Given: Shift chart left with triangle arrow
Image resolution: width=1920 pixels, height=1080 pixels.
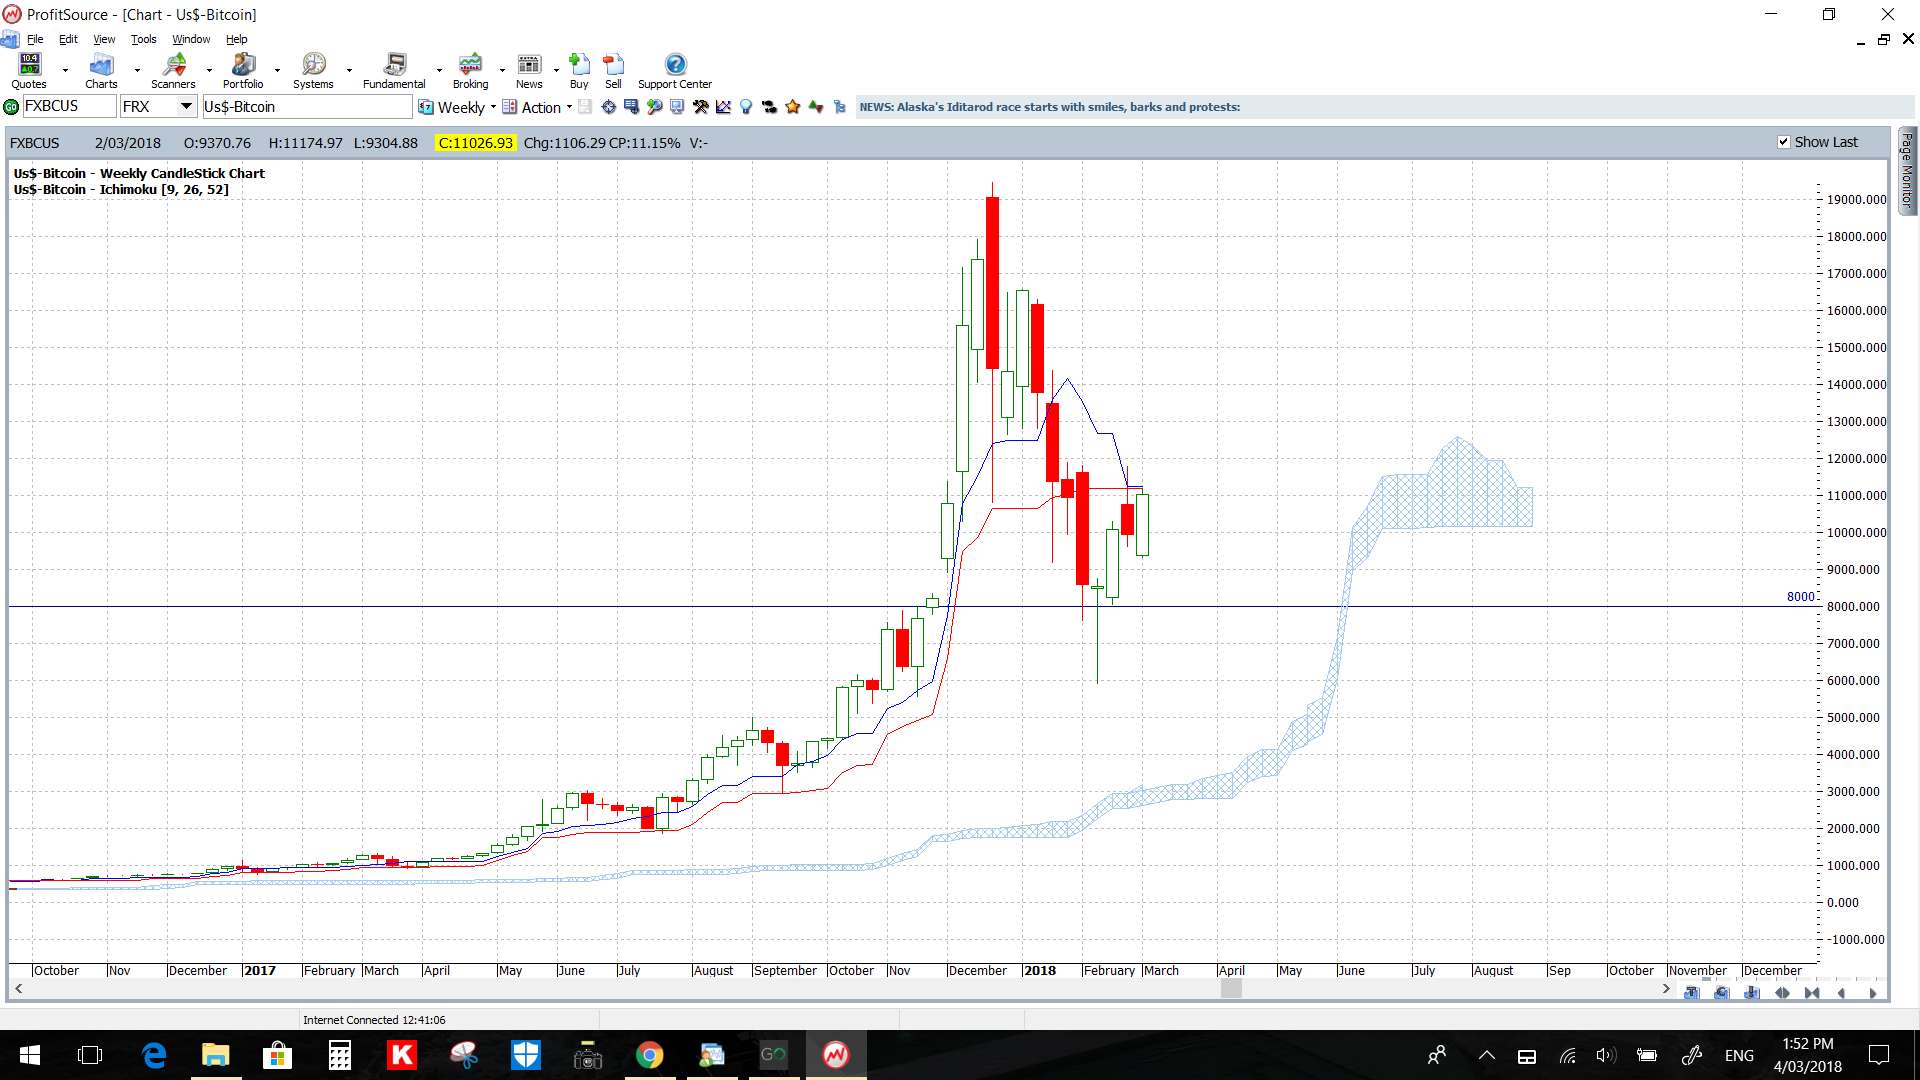Looking at the screenshot, I should [1842, 993].
